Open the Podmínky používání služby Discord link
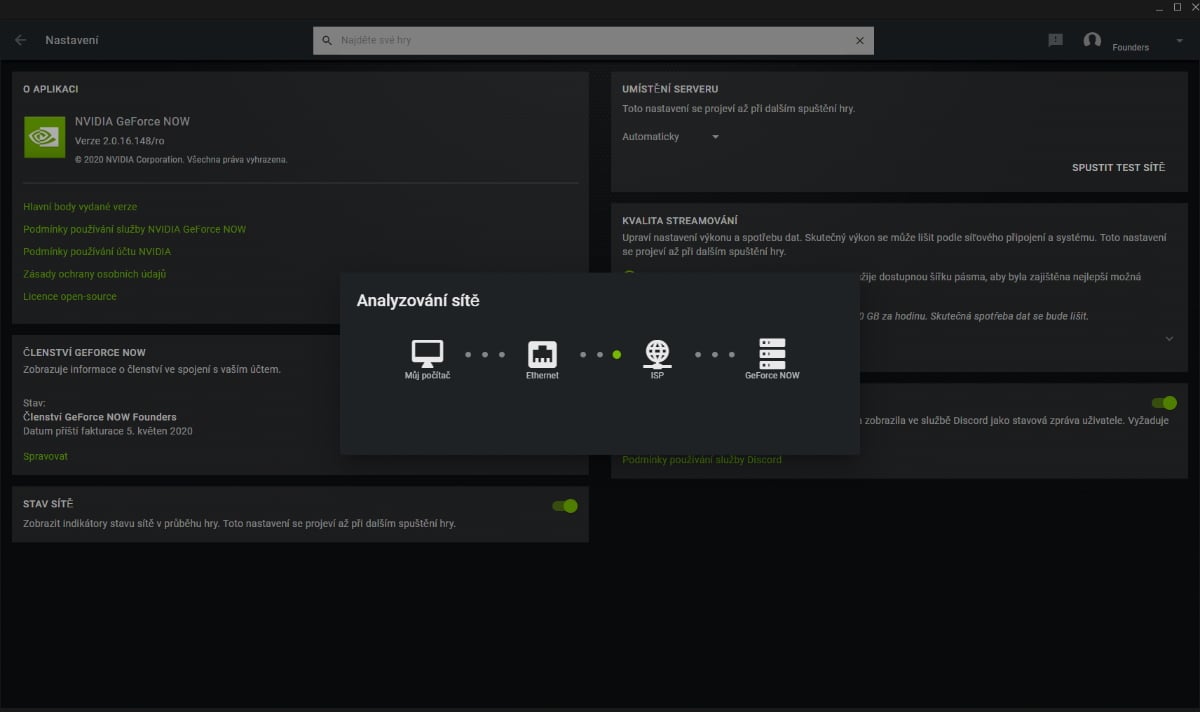The height and width of the screenshot is (712, 1200). pyautogui.click(x=698, y=458)
